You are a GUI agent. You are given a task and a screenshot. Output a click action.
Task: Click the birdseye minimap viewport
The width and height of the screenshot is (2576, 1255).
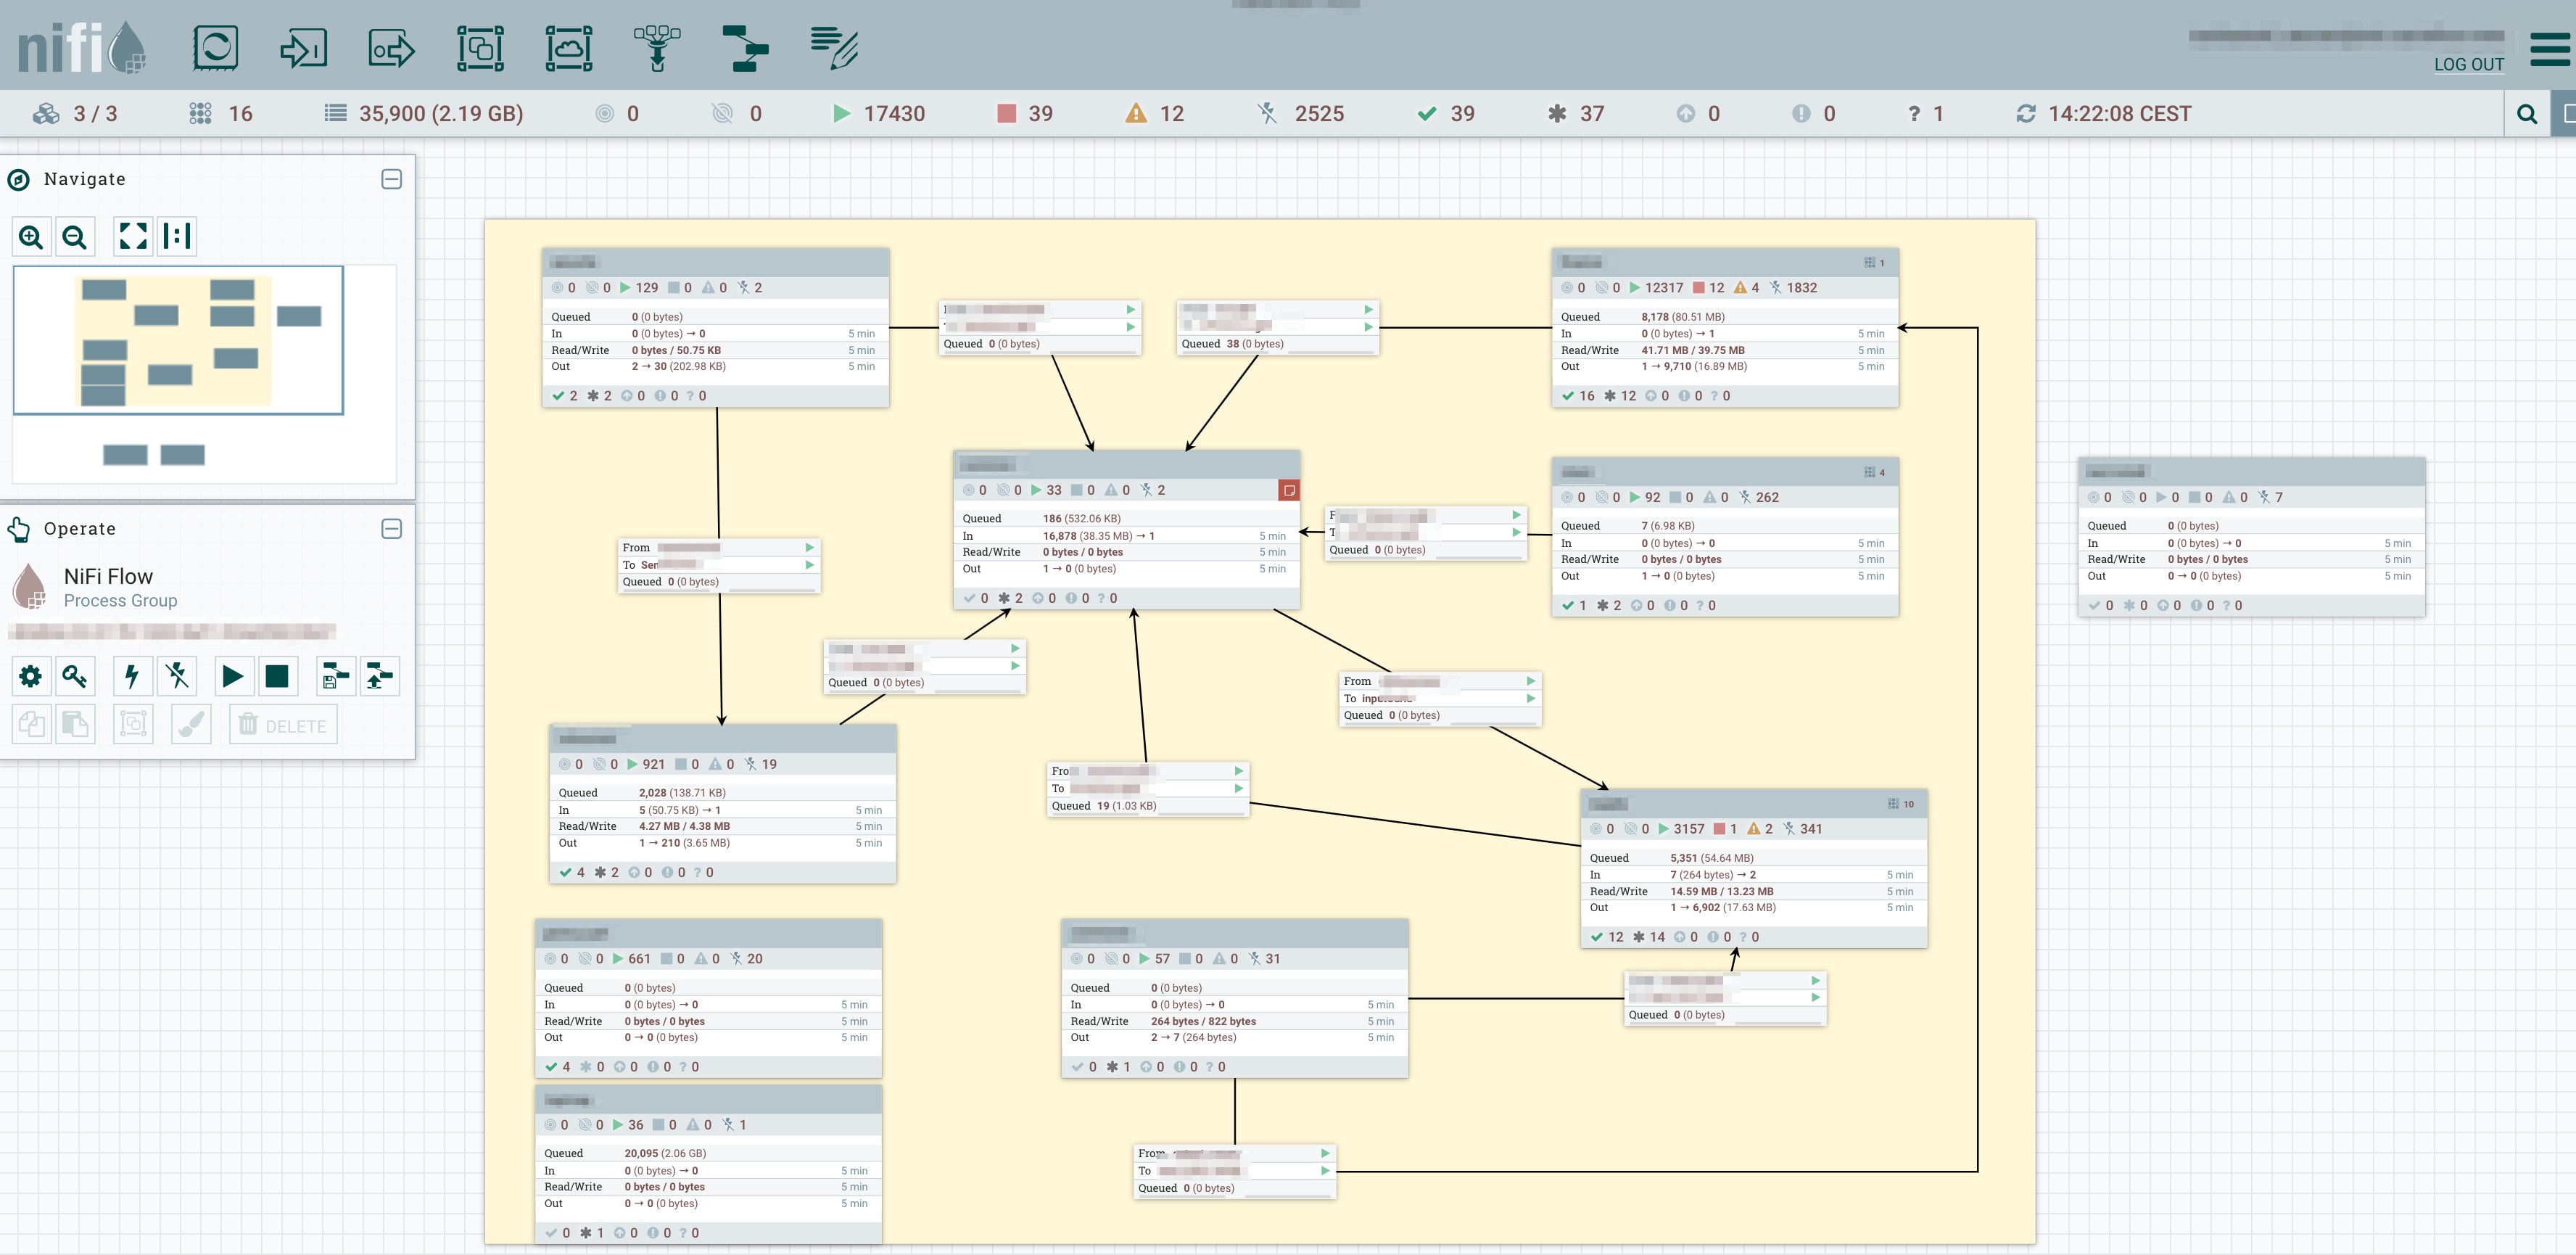[178, 340]
